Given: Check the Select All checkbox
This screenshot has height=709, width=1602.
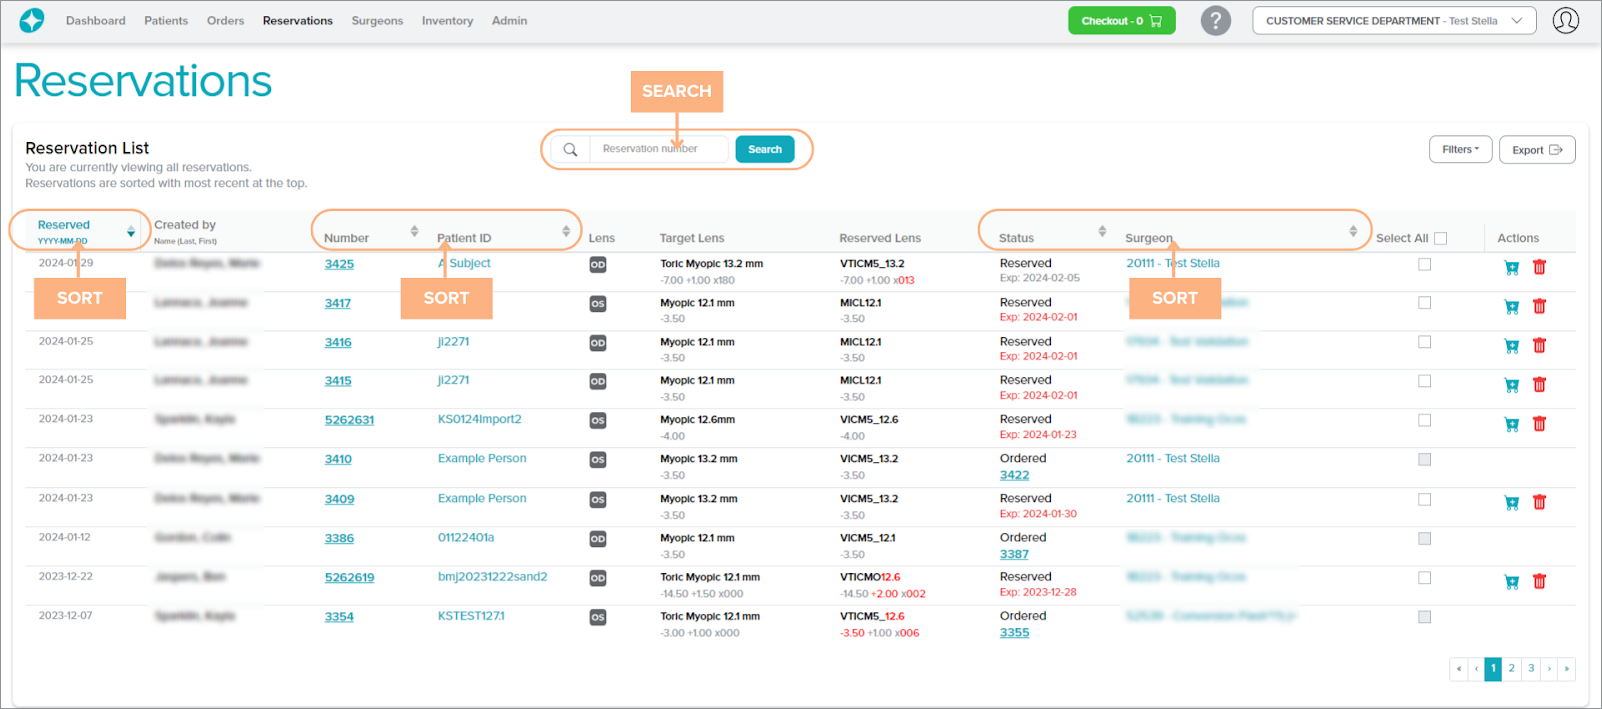Looking at the screenshot, I should pos(1440,238).
